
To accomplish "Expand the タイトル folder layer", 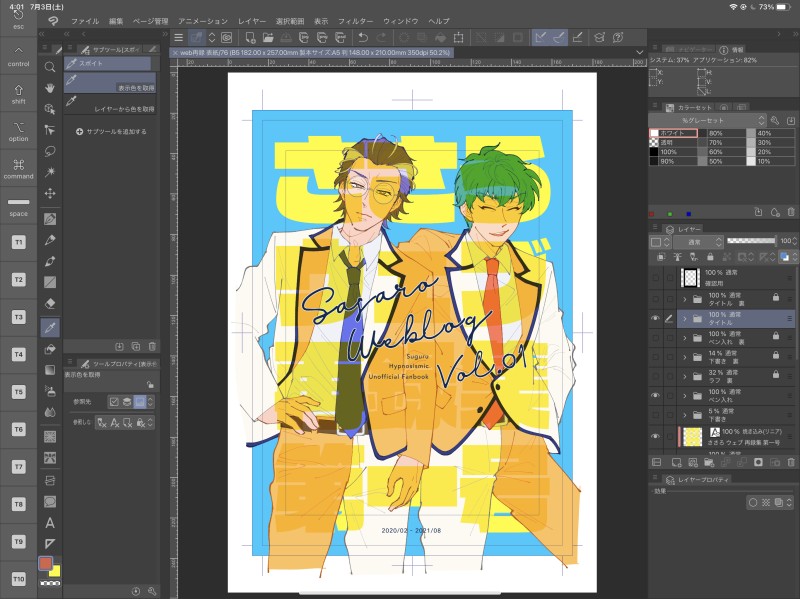I will (x=685, y=318).
